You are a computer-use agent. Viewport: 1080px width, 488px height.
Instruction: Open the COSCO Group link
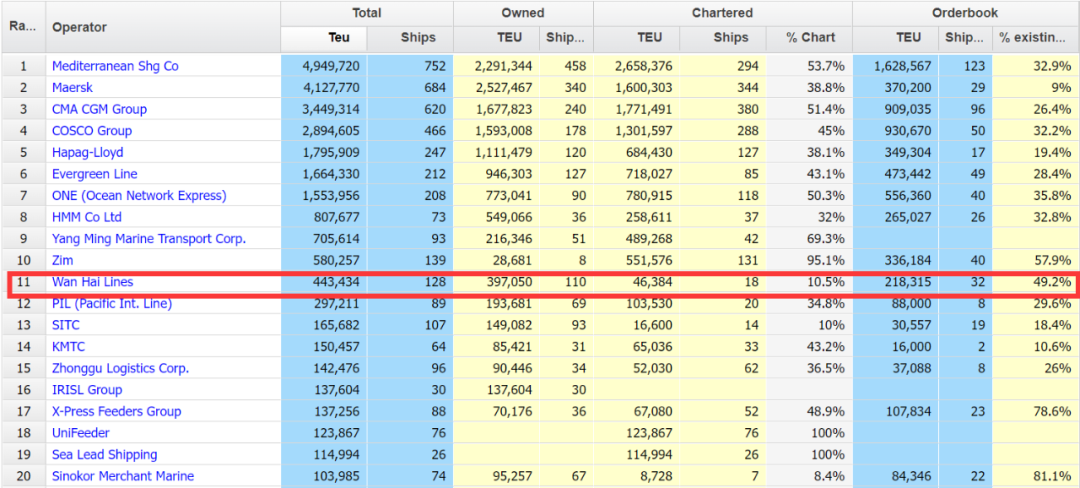[92, 131]
